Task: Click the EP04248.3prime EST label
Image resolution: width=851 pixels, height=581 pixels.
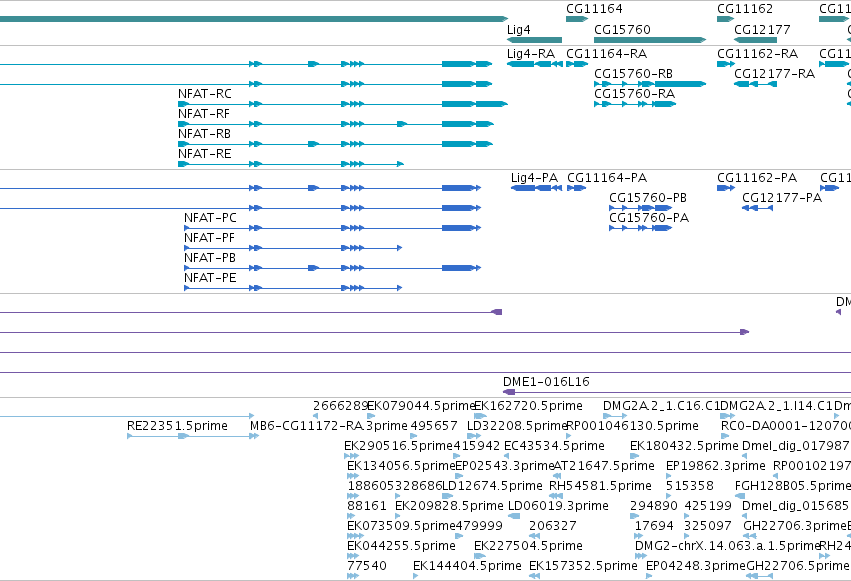Action: [x=696, y=566]
